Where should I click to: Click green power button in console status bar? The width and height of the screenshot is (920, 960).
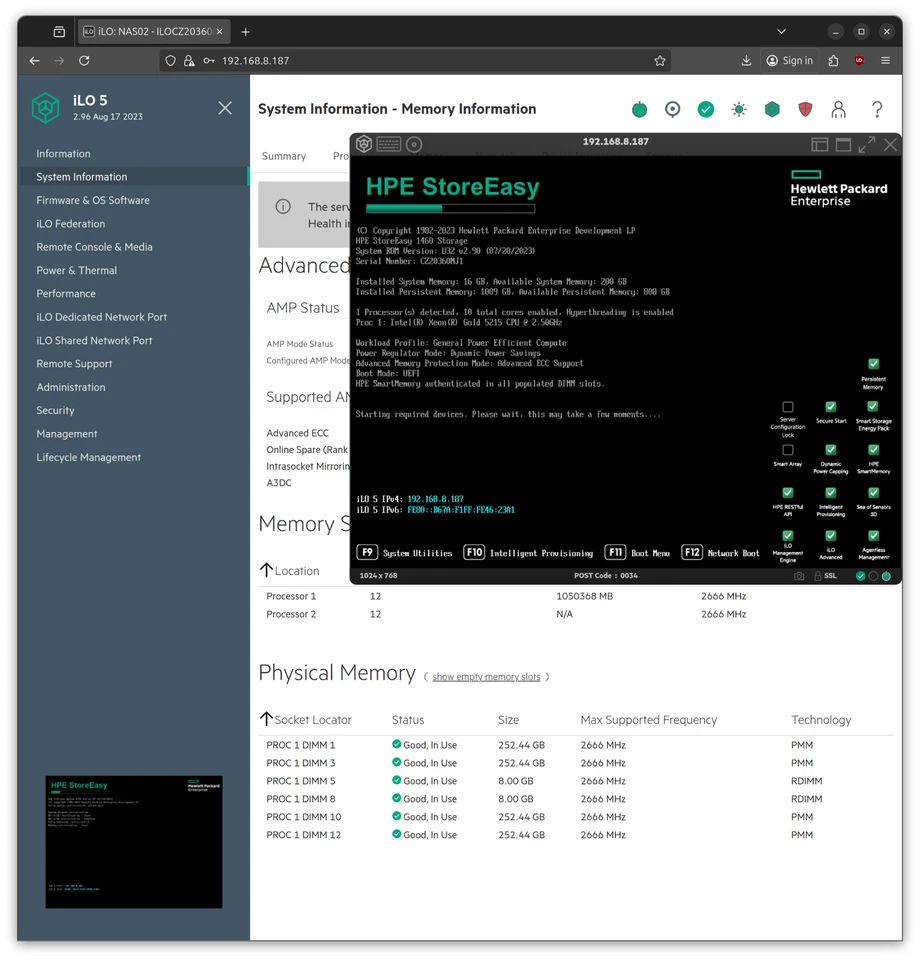(886, 576)
